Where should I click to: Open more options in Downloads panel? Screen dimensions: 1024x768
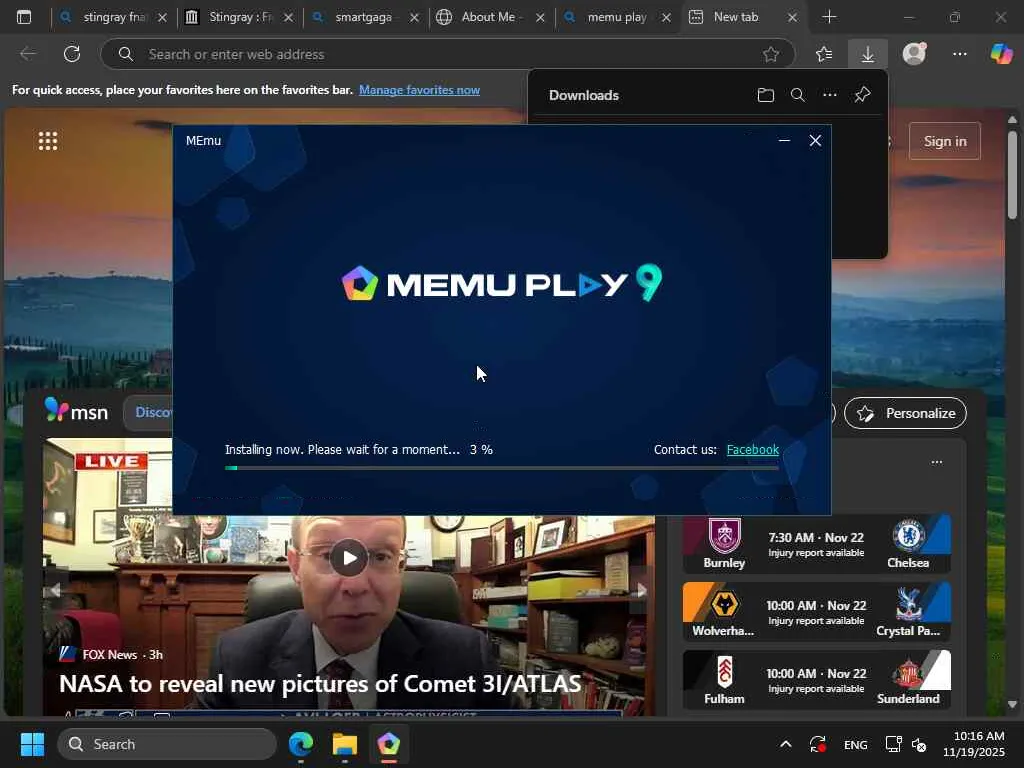click(829, 95)
